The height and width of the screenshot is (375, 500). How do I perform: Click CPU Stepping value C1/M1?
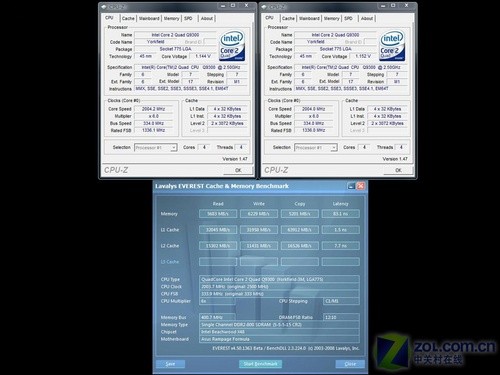click(x=341, y=301)
